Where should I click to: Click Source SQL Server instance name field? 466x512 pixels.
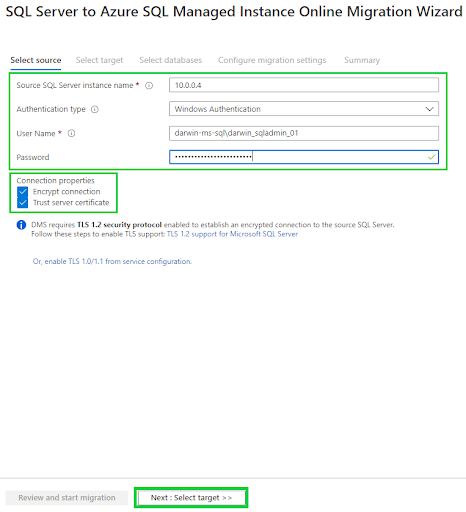pos(304,85)
